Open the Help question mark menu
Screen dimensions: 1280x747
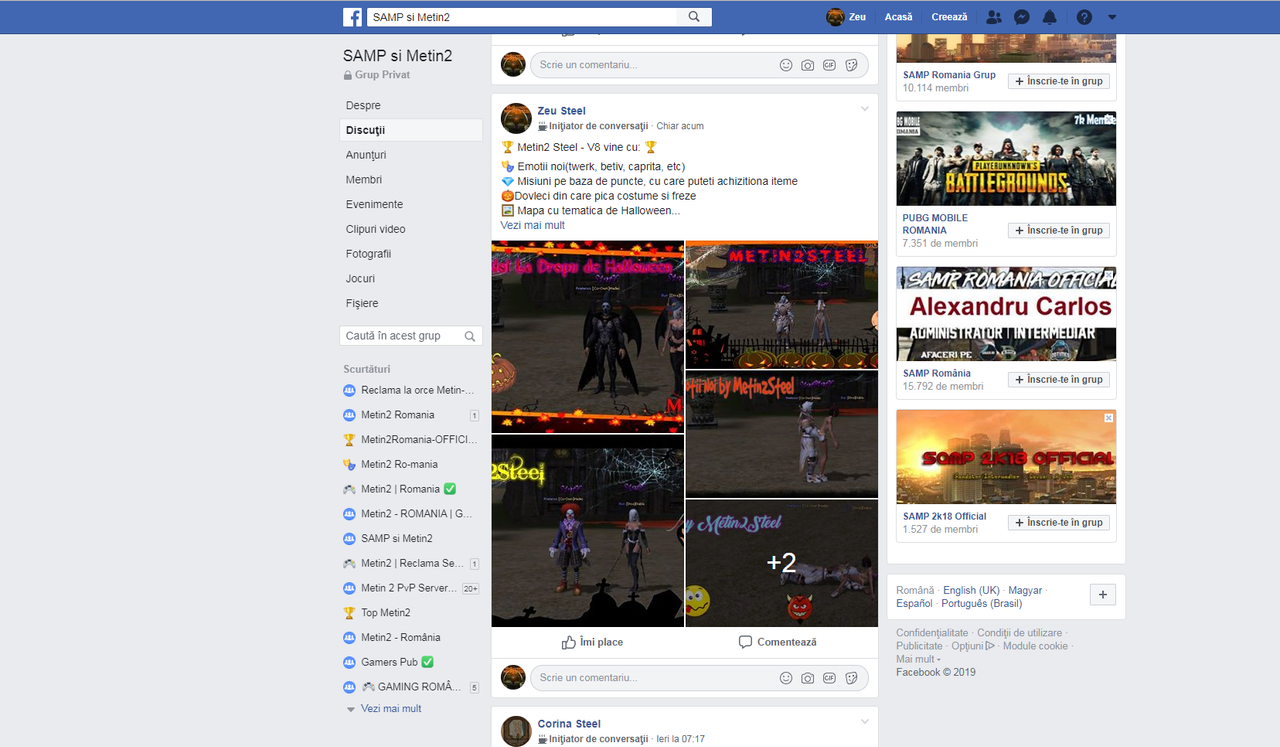pos(1082,16)
